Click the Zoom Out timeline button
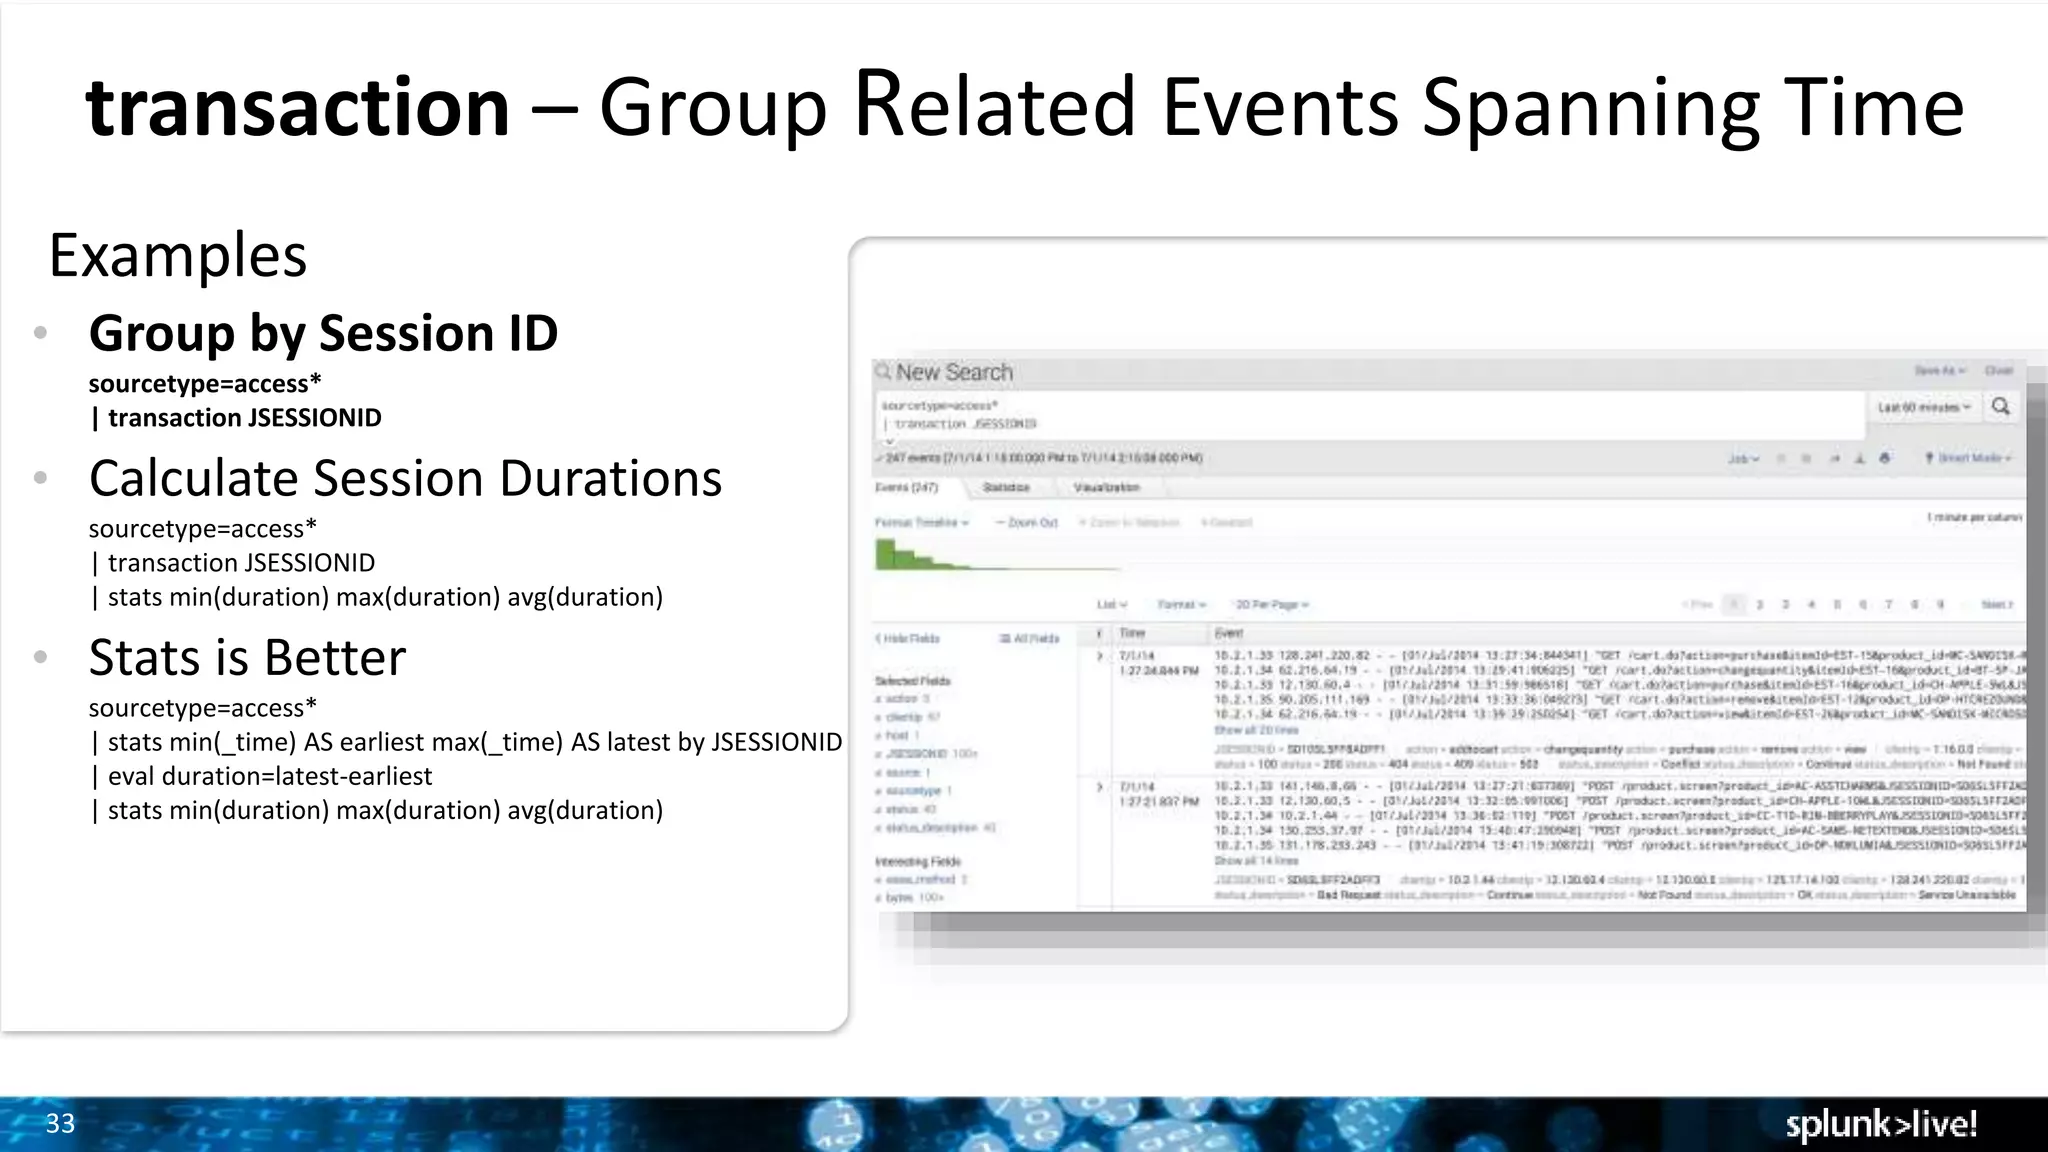Screen dimensions: 2048x1152 click(1026, 522)
